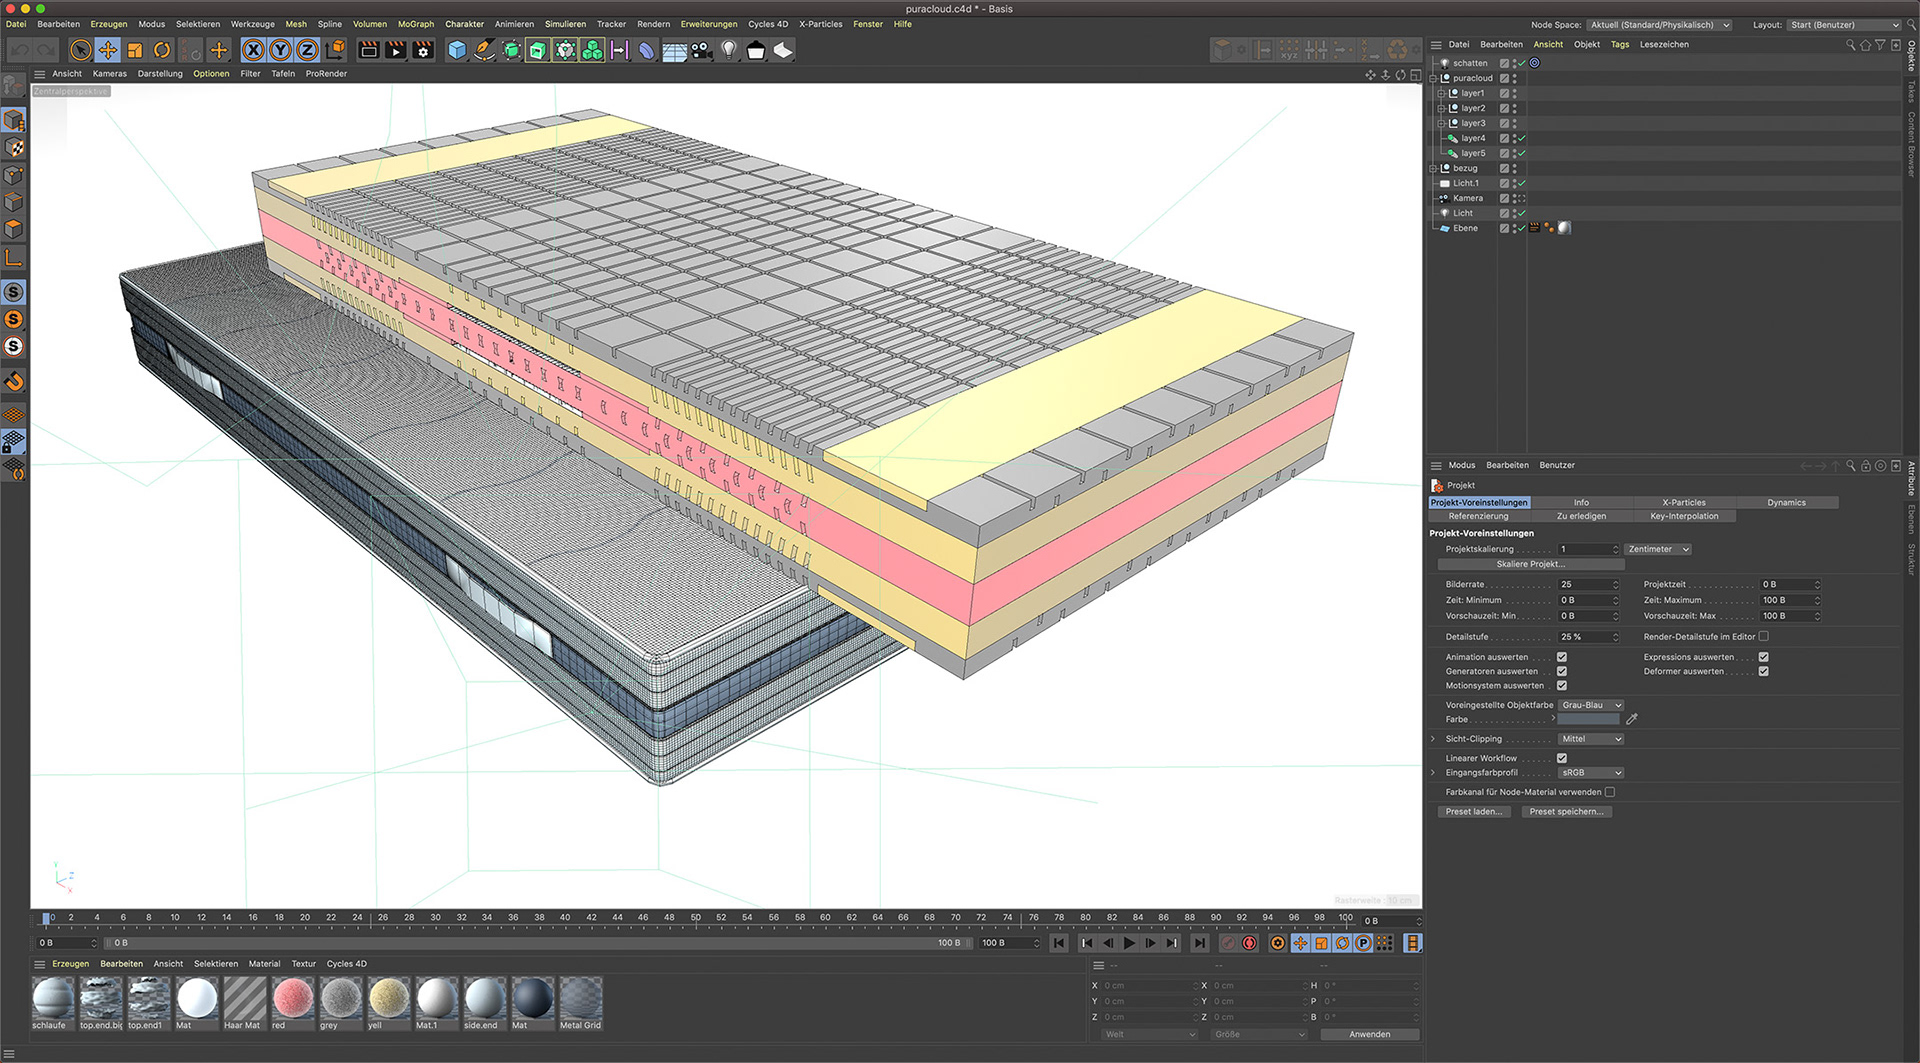The image size is (1920, 1063).
Task: Add a camera object from toolbar
Action: pos(701,50)
